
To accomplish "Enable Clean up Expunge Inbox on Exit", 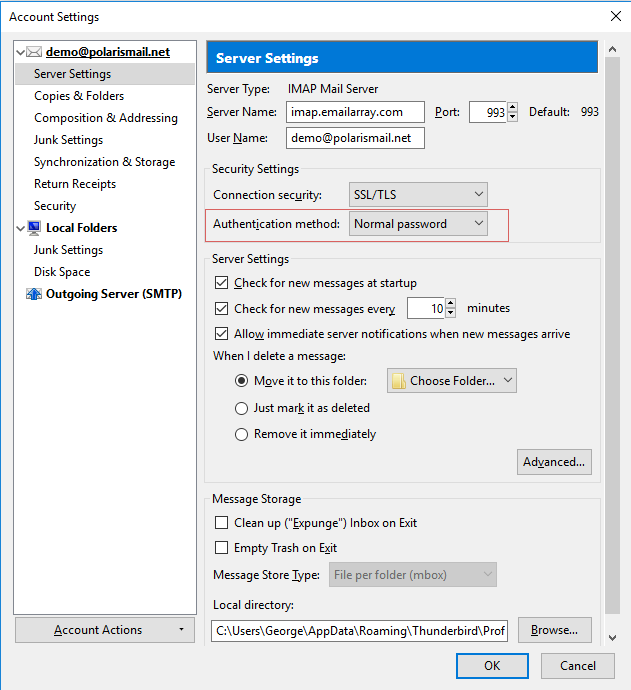I will (221, 522).
